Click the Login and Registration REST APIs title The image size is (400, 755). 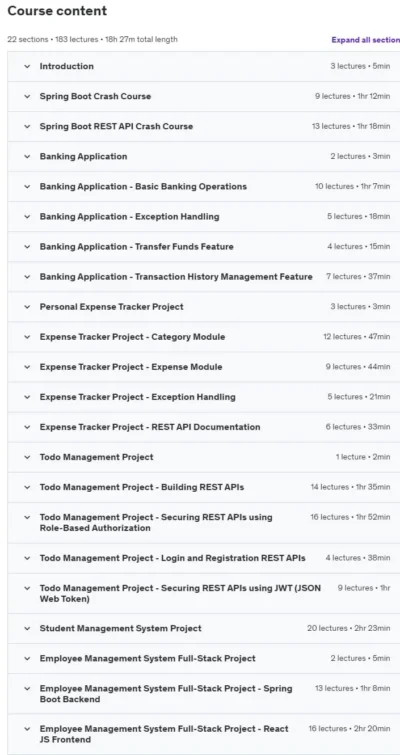(172, 558)
